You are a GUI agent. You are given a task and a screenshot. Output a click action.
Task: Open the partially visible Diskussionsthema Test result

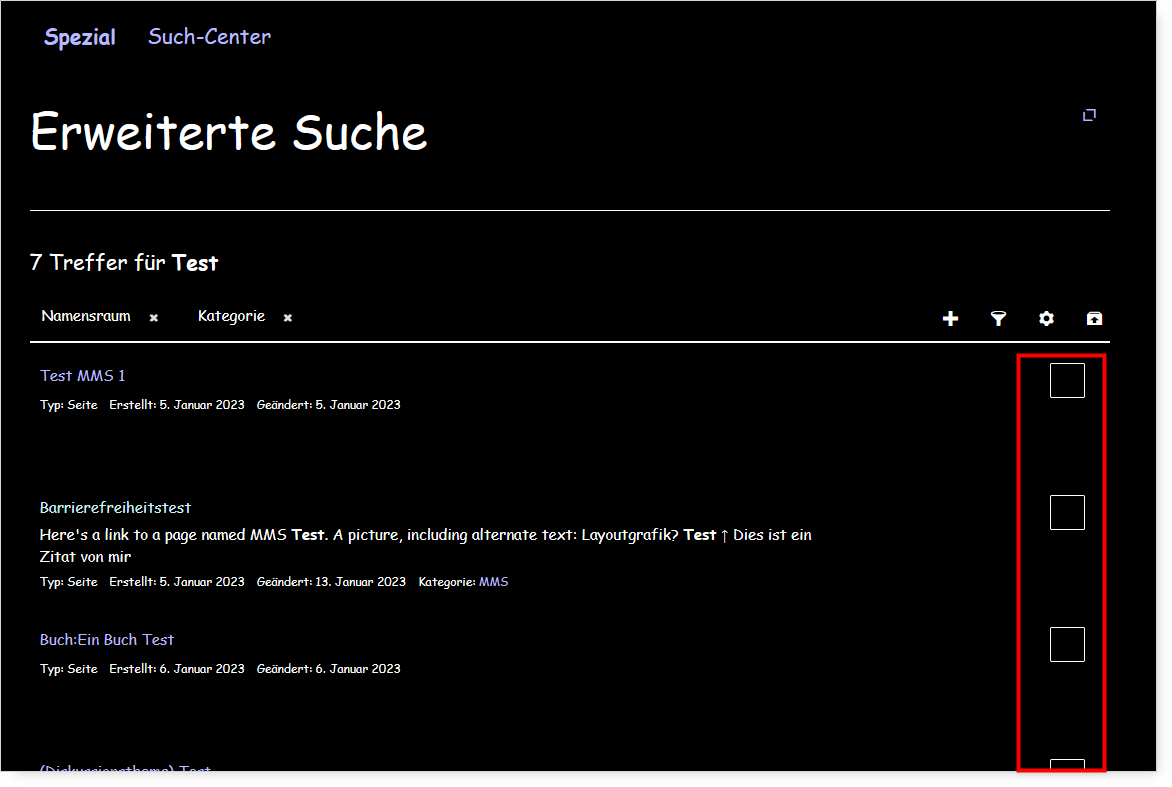pyautogui.click(x=126, y=768)
